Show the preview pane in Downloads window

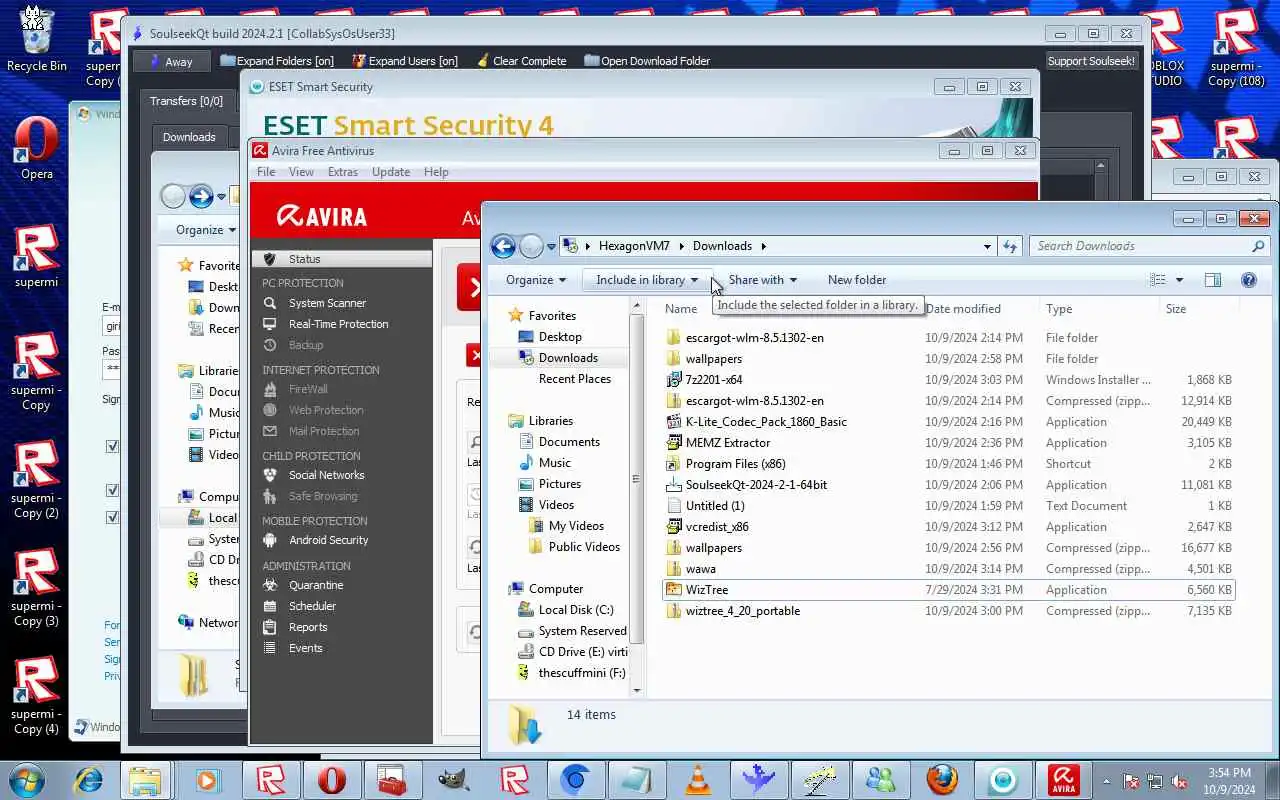click(x=1213, y=280)
